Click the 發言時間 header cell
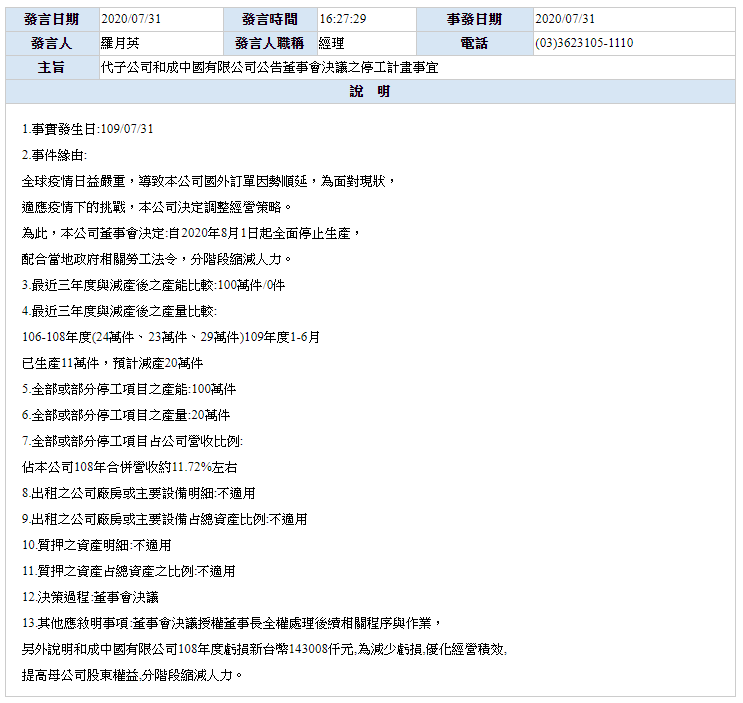The width and height of the screenshot is (743, 703). (x=270, y=19)
